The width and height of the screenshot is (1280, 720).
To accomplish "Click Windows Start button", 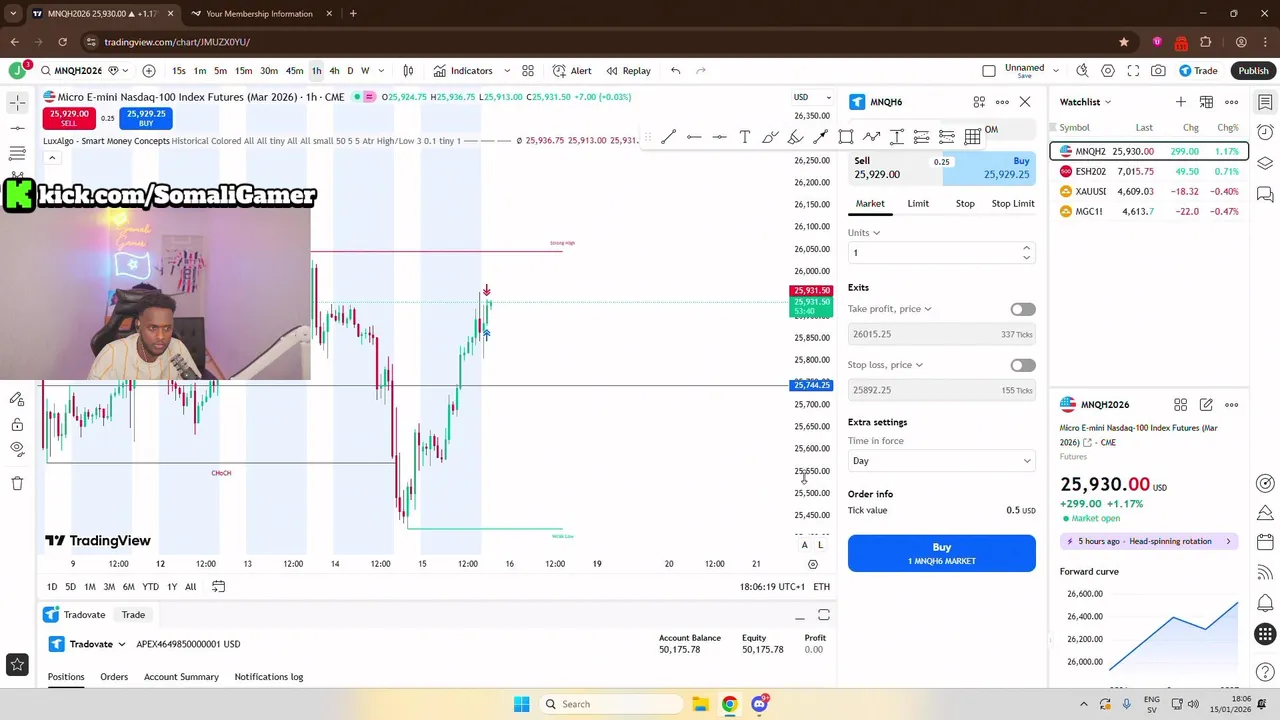I will 521,704.
